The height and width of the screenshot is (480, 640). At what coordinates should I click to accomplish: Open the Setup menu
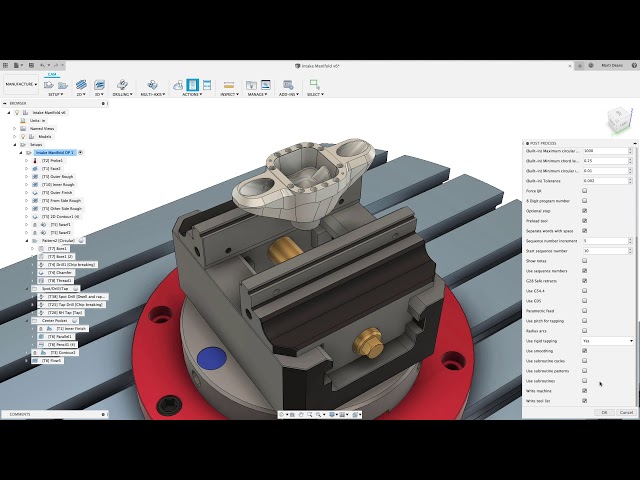pyautogui.click(x=56, y=94)
